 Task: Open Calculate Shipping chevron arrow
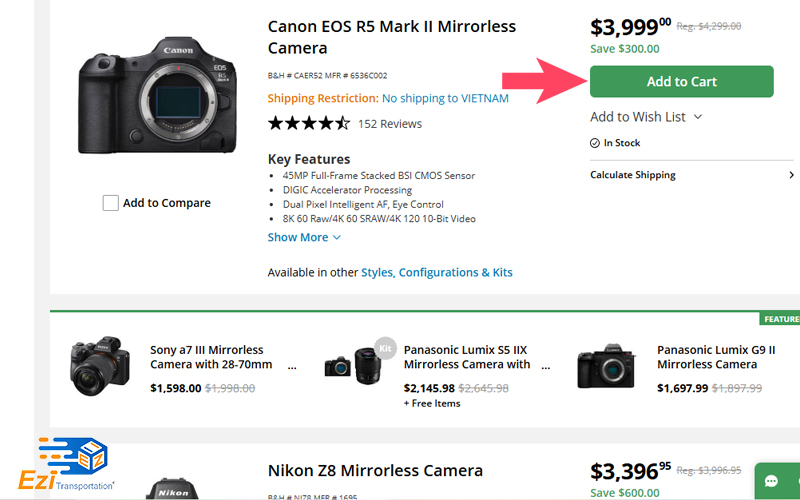791,175
